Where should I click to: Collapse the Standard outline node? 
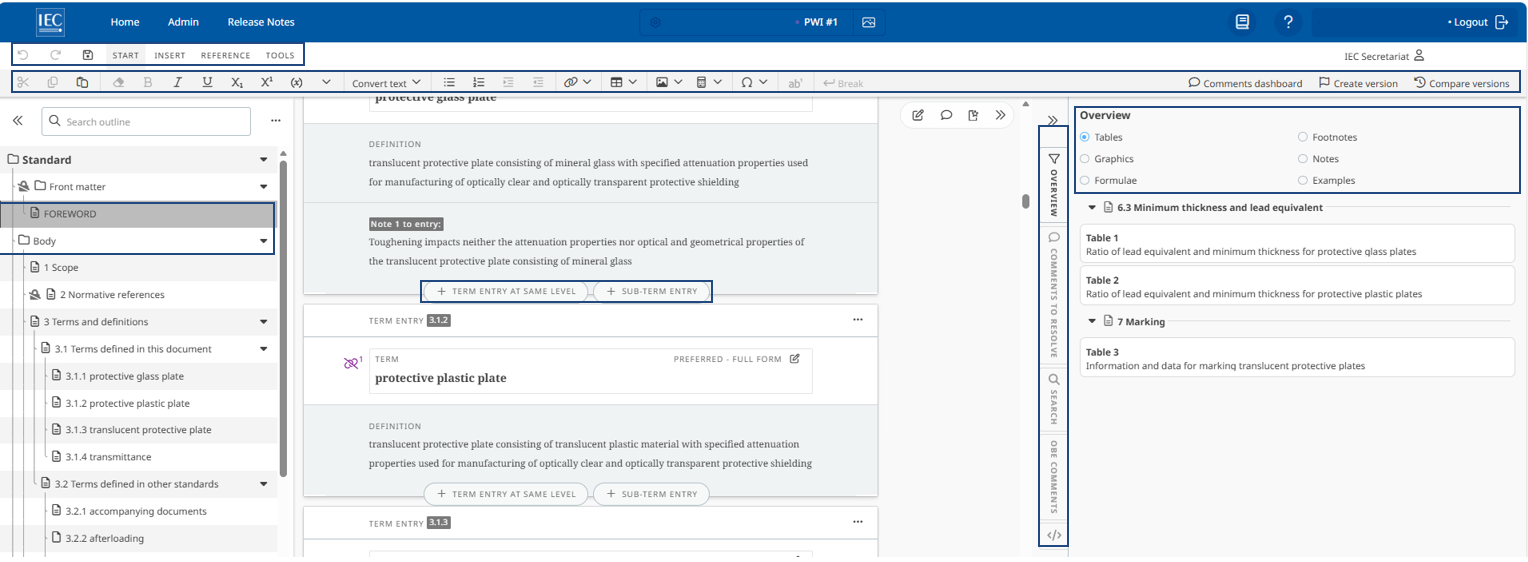click(264, 160)
